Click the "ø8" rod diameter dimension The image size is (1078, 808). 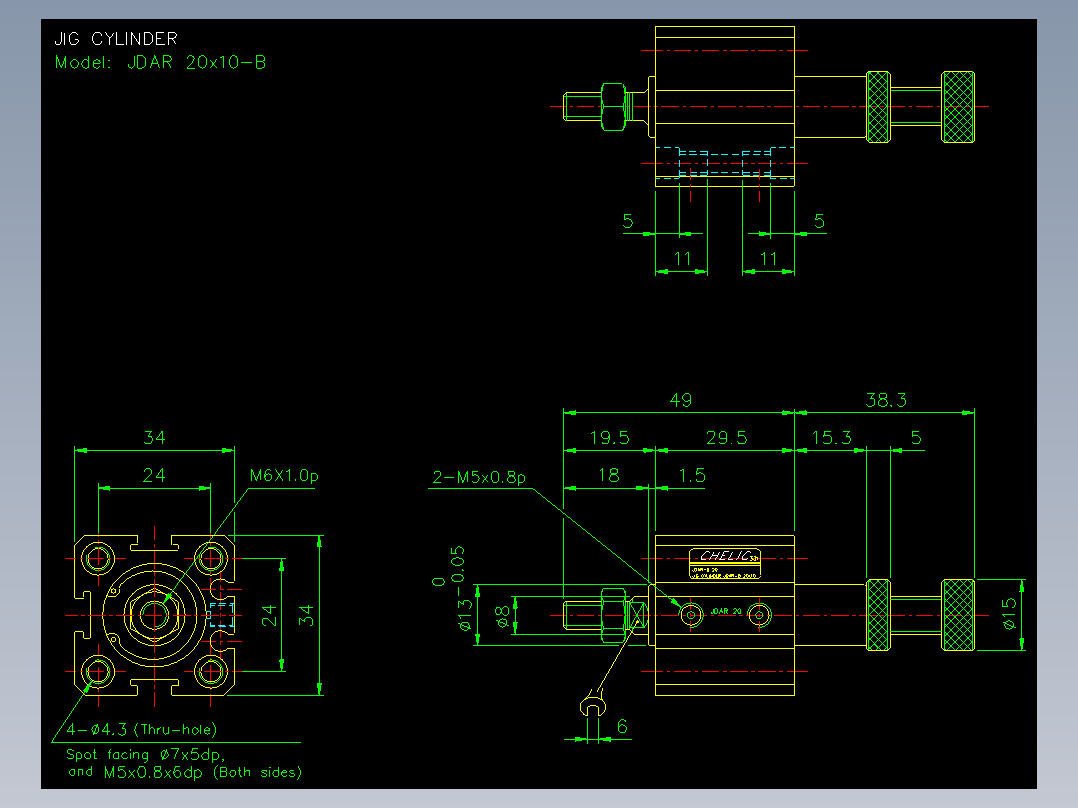tap(503, 616)
